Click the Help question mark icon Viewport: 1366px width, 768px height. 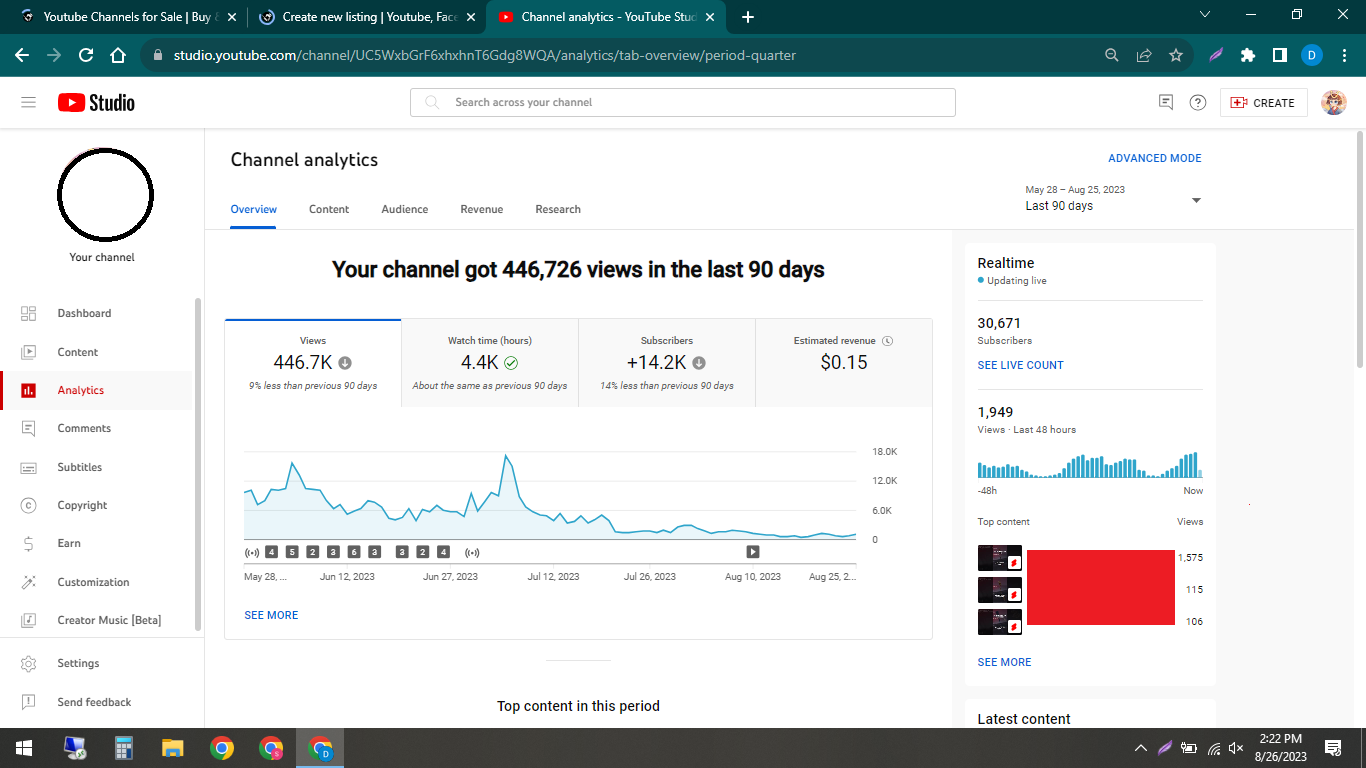coord(1198,103)
